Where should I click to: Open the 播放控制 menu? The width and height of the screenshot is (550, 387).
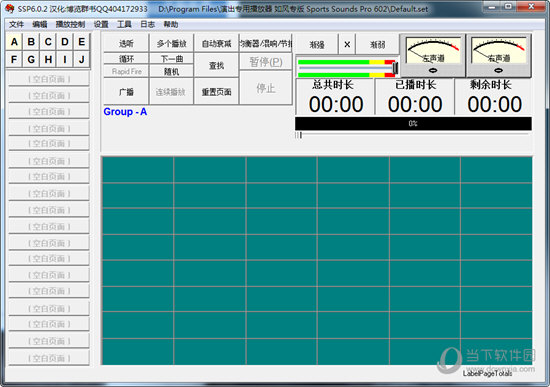[x=71, y=24]
